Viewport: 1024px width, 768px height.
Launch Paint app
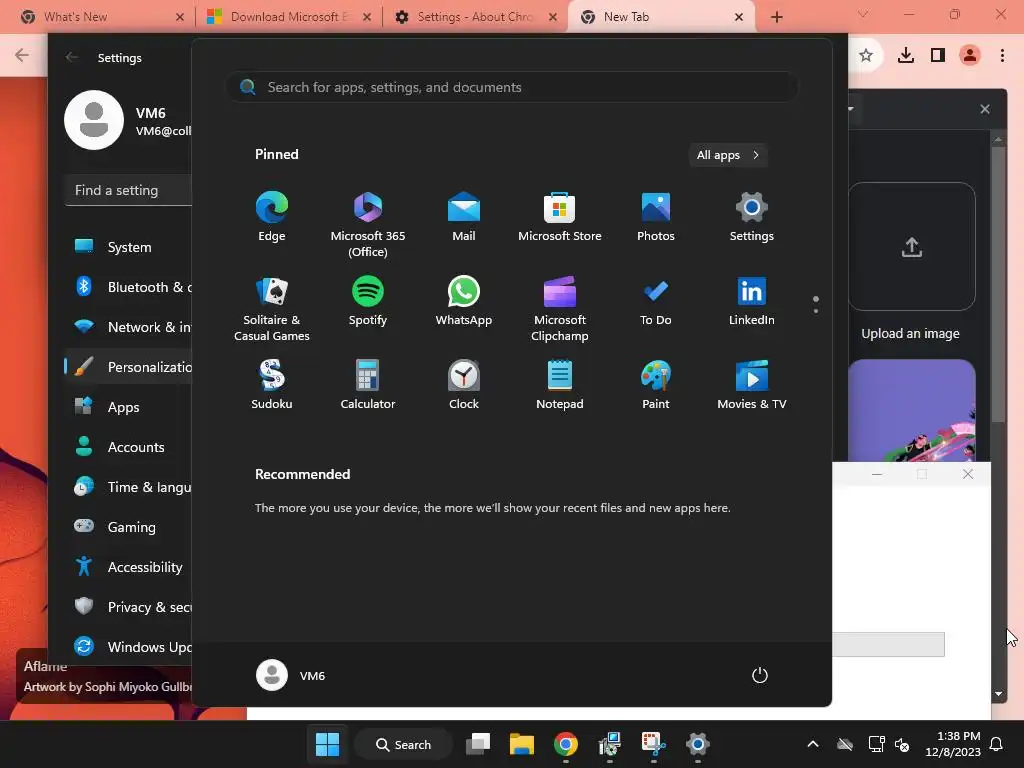point(656,385)
